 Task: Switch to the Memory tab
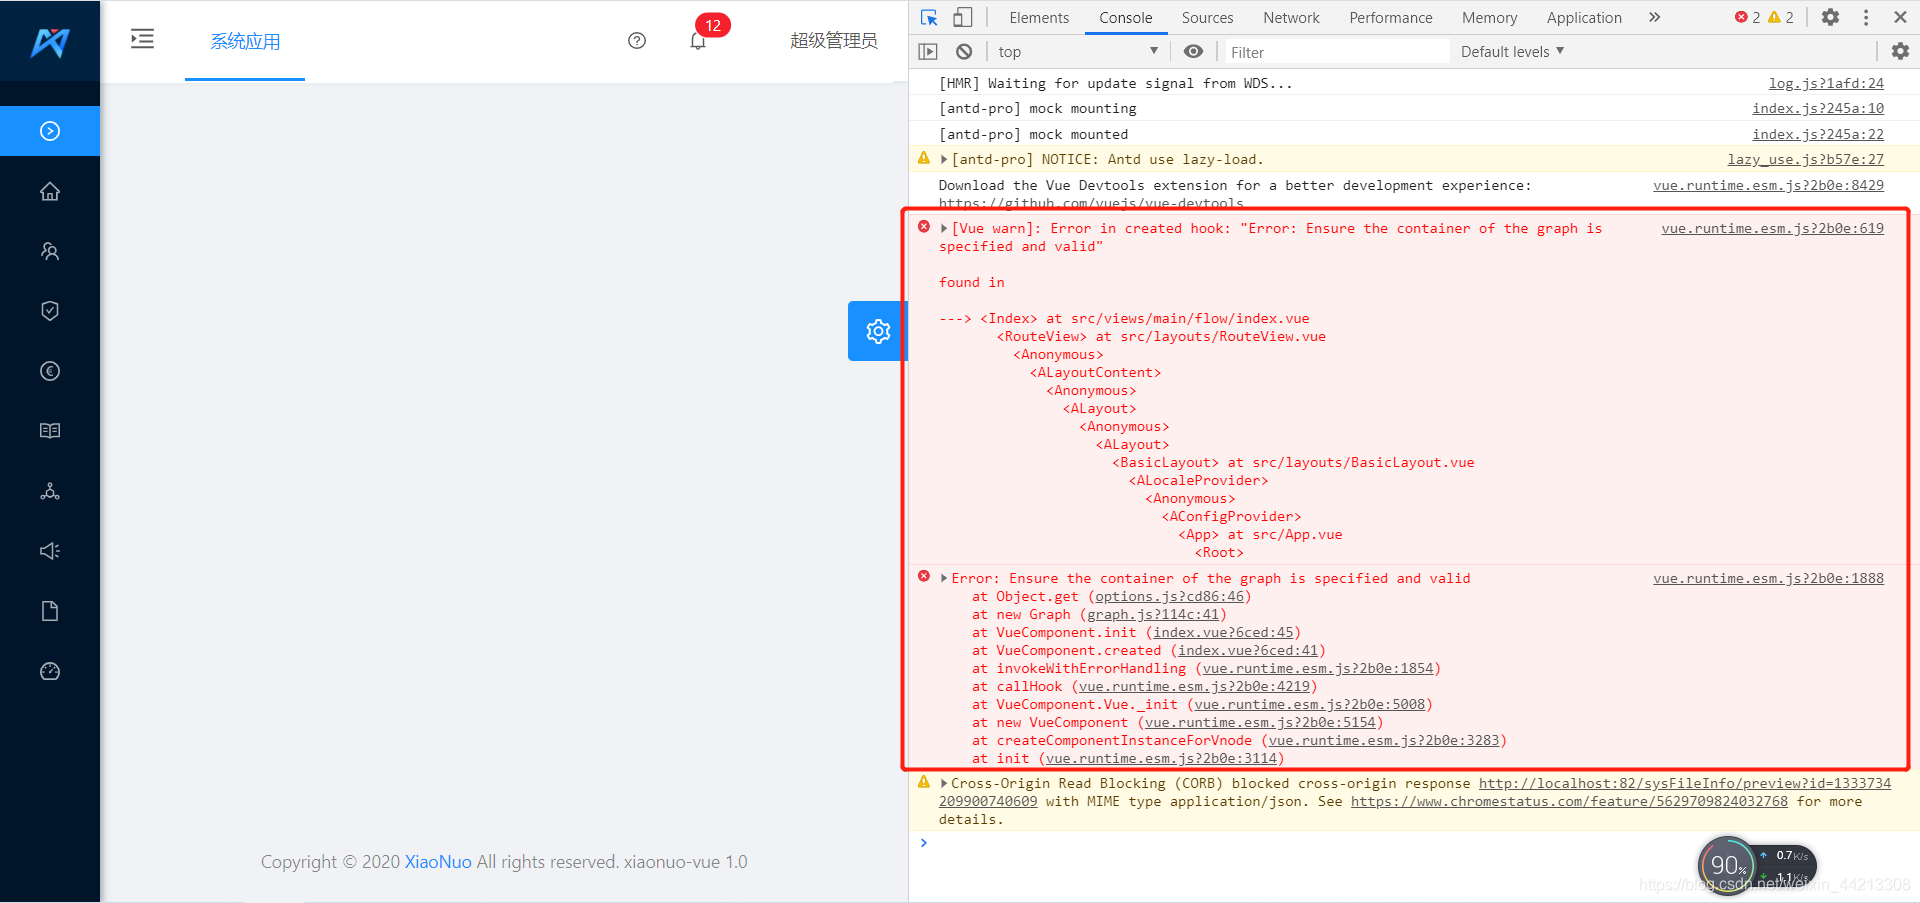click(1489, 17)
